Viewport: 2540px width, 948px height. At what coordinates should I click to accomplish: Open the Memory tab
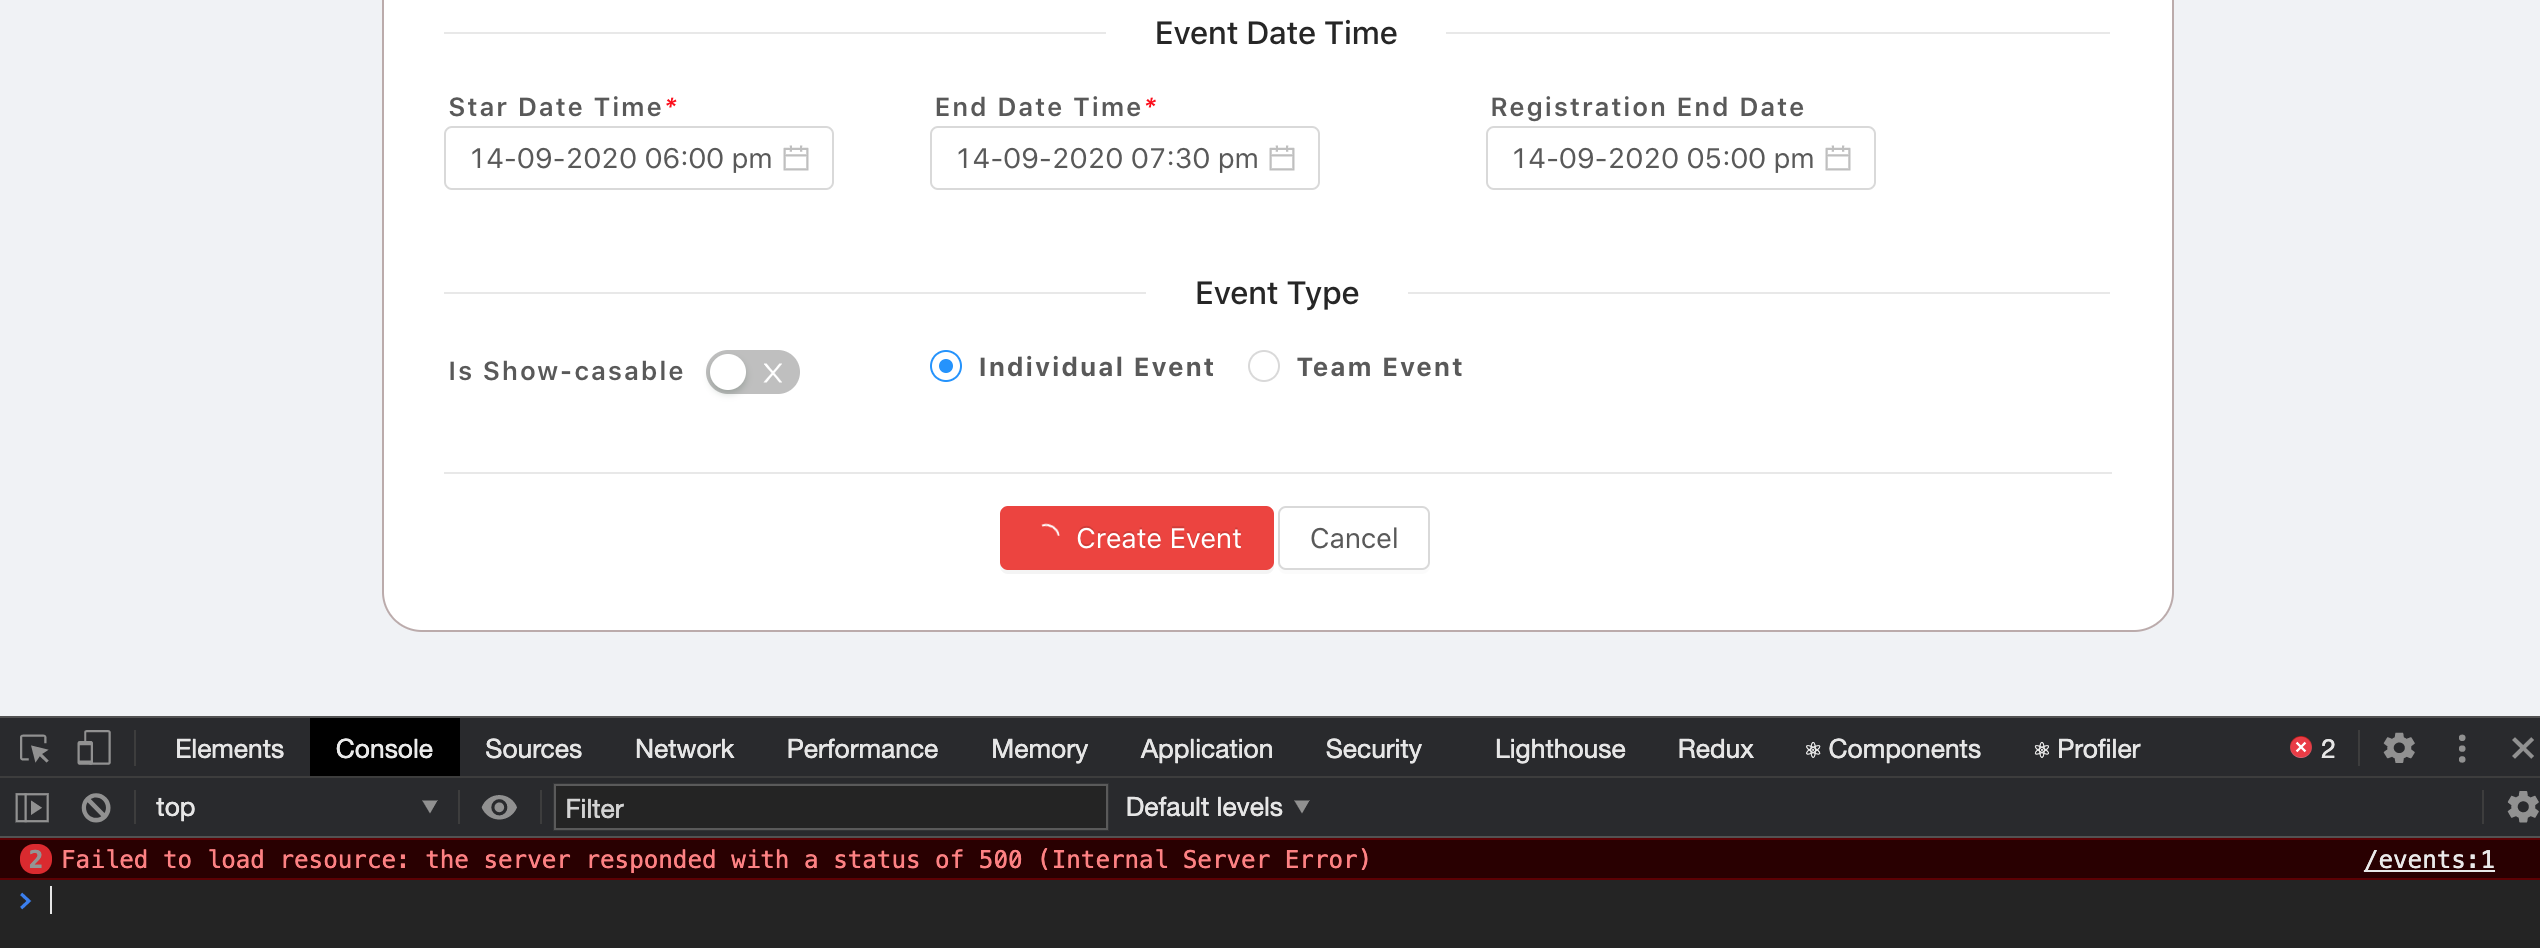1039,749
